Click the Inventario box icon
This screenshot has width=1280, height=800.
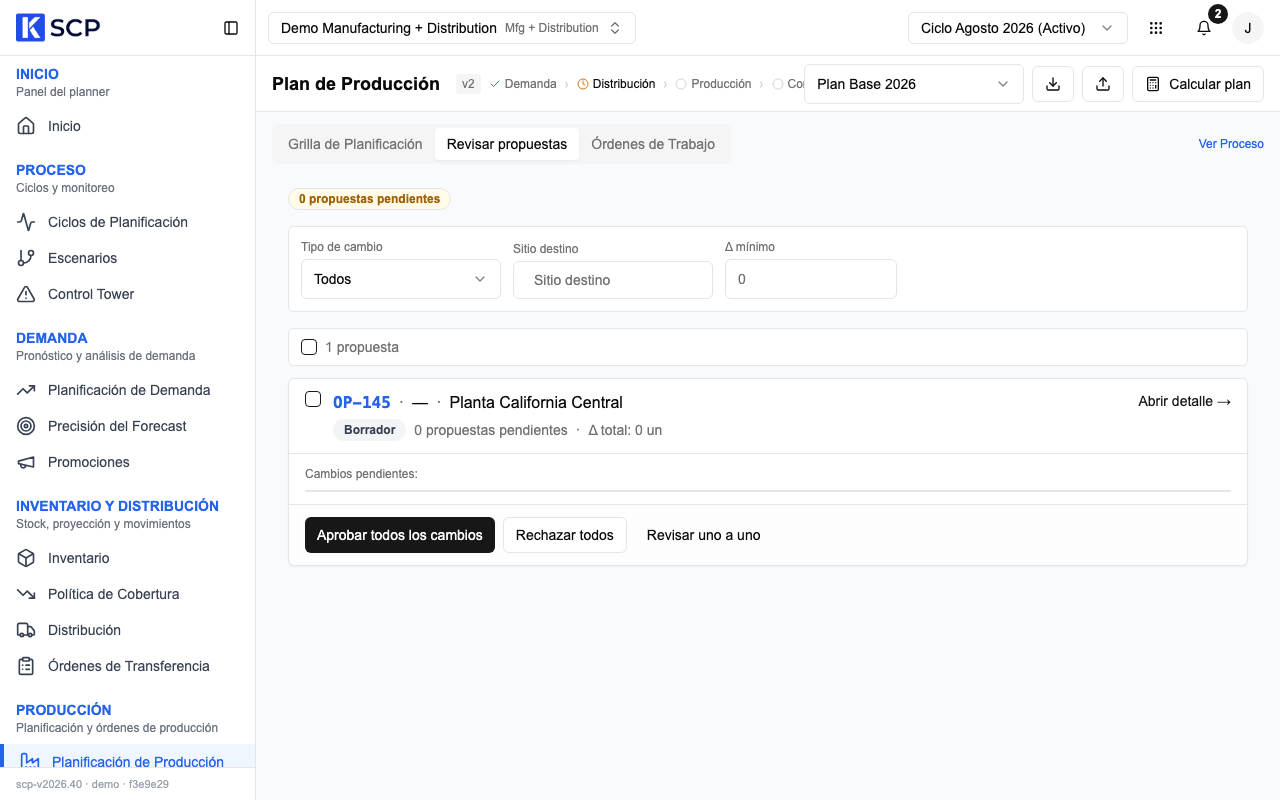[26, 558]
